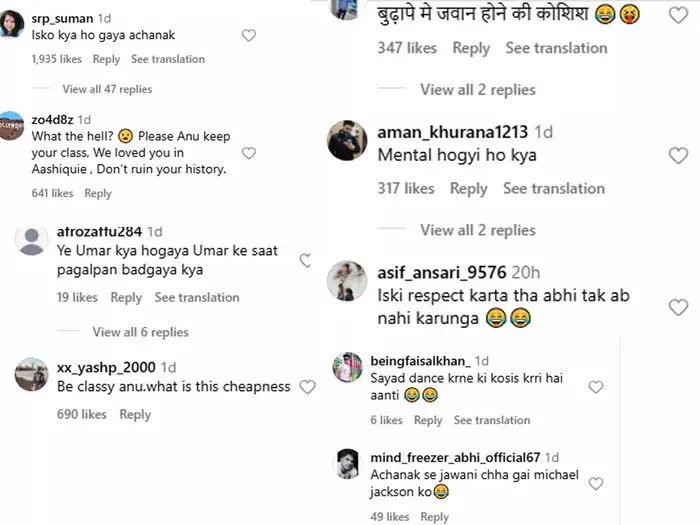Tap heart beside asif_ansari_9576's comment
This screenshot has height=525, width=700.
click(678, 307)
